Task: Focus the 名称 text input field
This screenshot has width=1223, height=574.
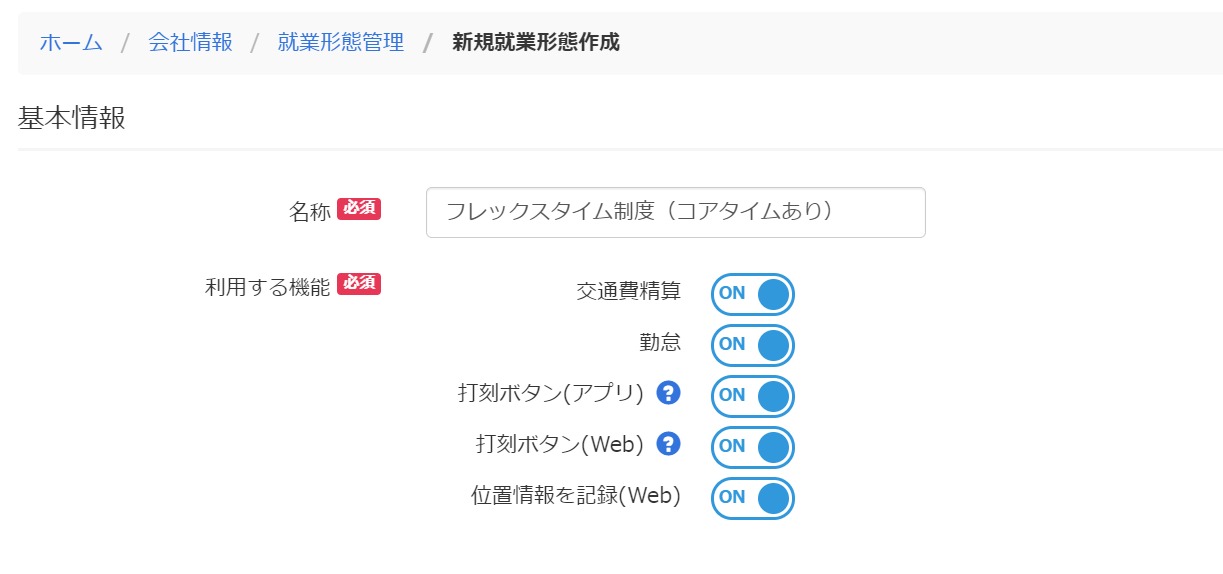Action: coord(676,212)
